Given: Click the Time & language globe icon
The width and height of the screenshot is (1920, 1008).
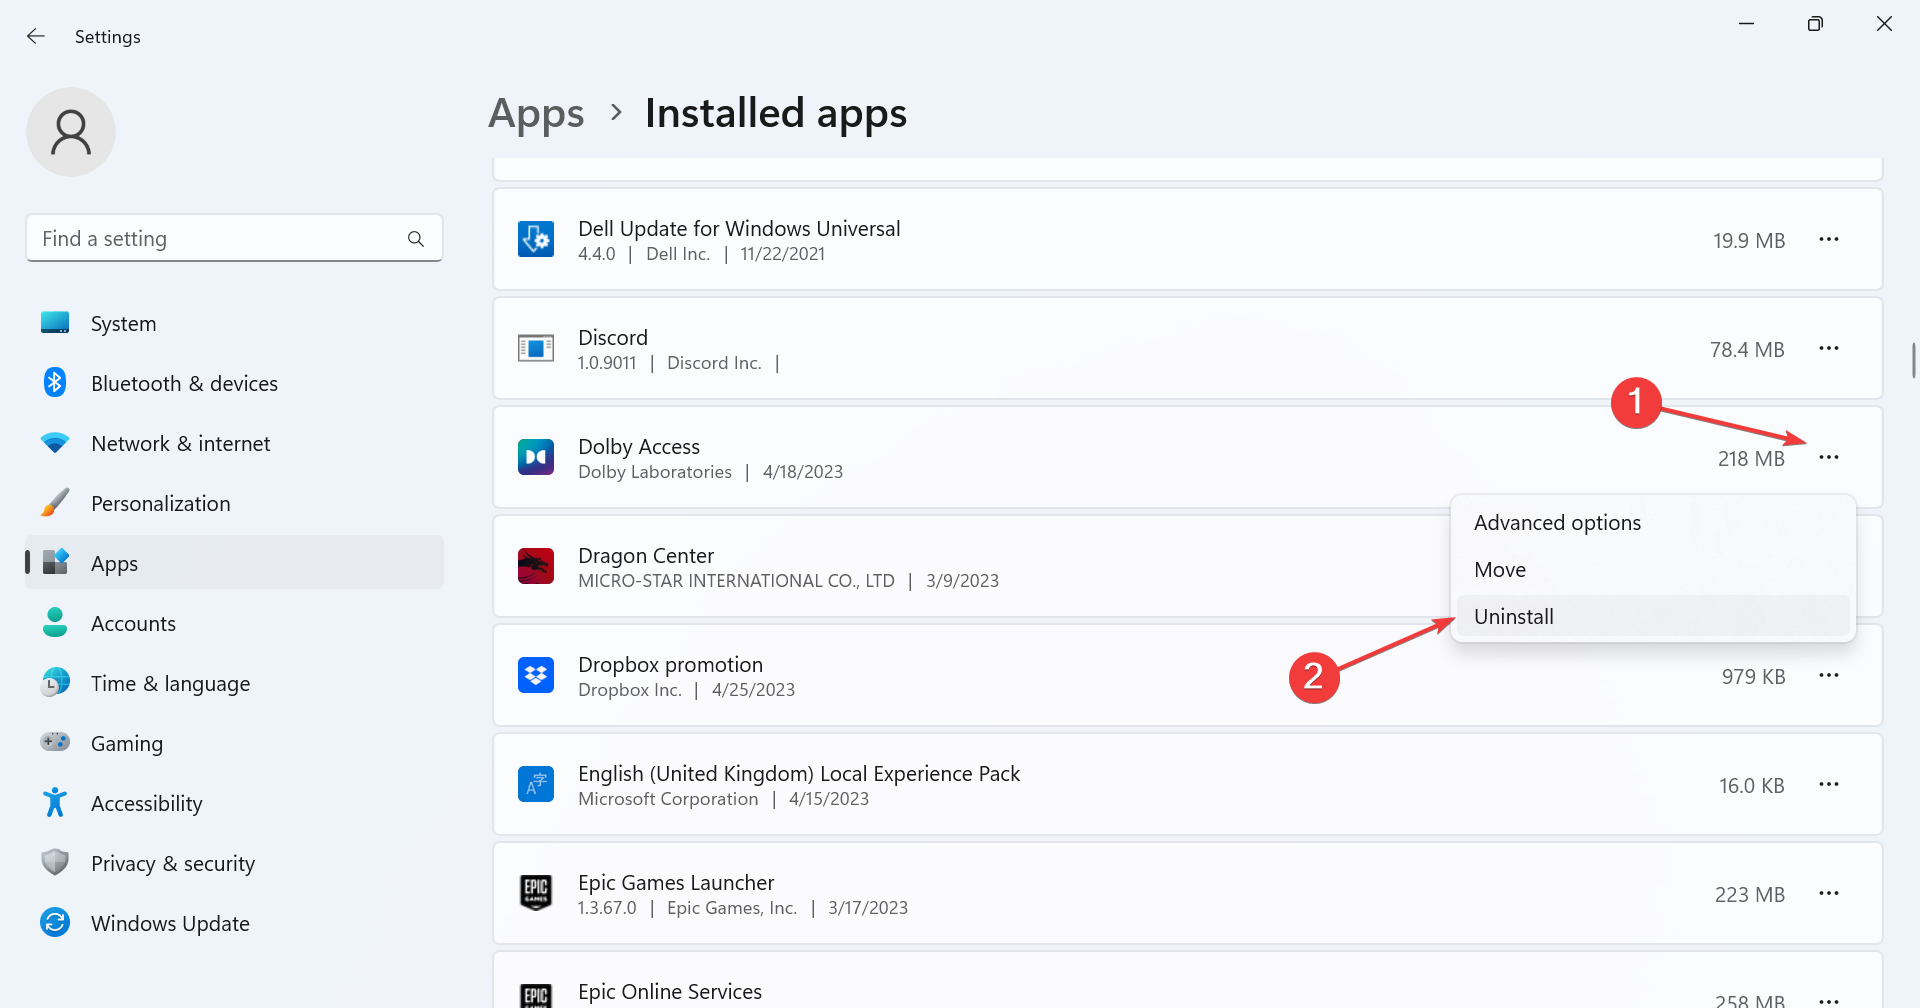Looking at the screenshot, I should coord(55,682).
